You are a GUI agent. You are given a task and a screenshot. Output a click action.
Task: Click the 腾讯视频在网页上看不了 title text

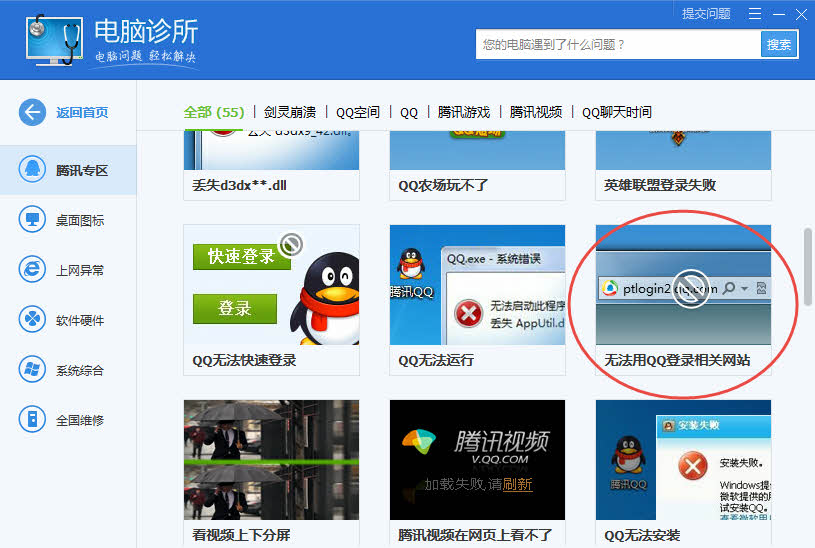pos(475,535)
